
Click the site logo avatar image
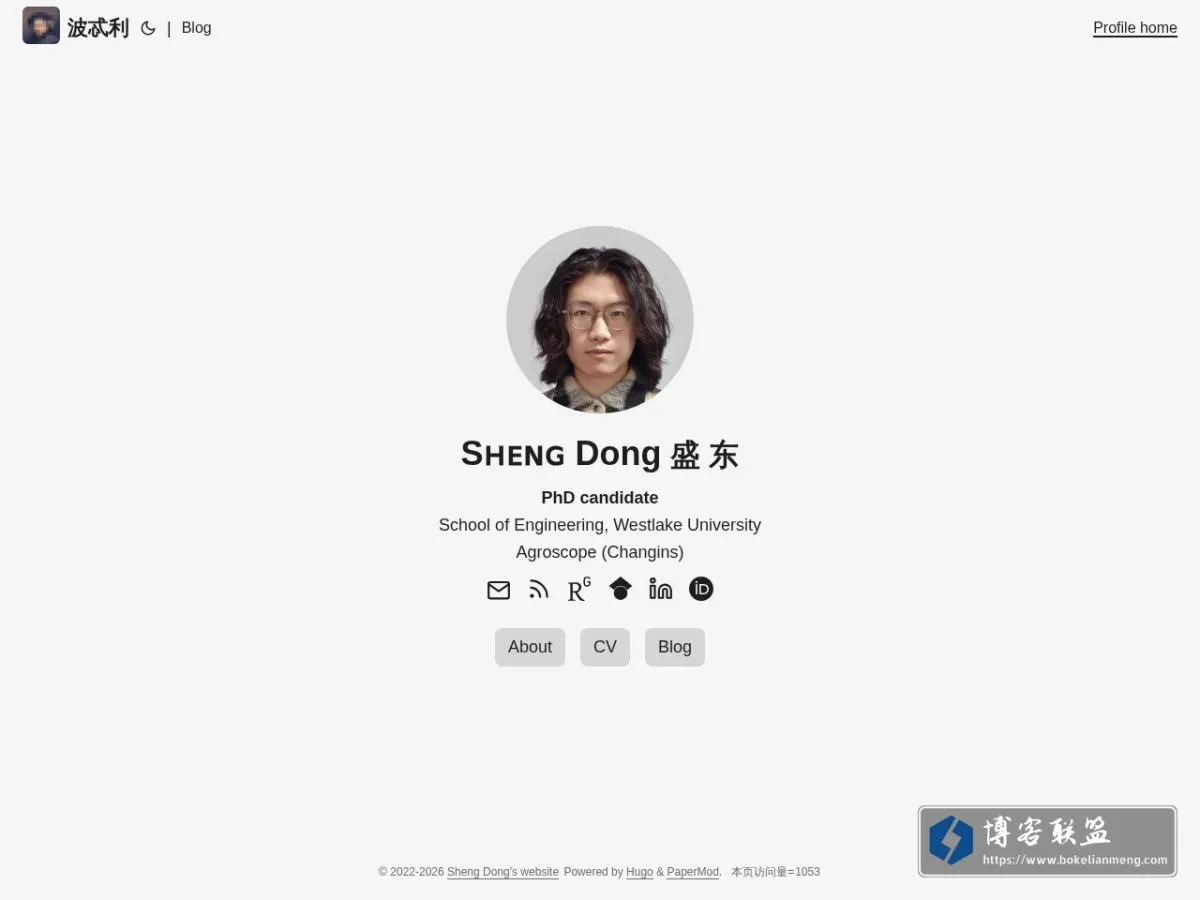point(41,26)
